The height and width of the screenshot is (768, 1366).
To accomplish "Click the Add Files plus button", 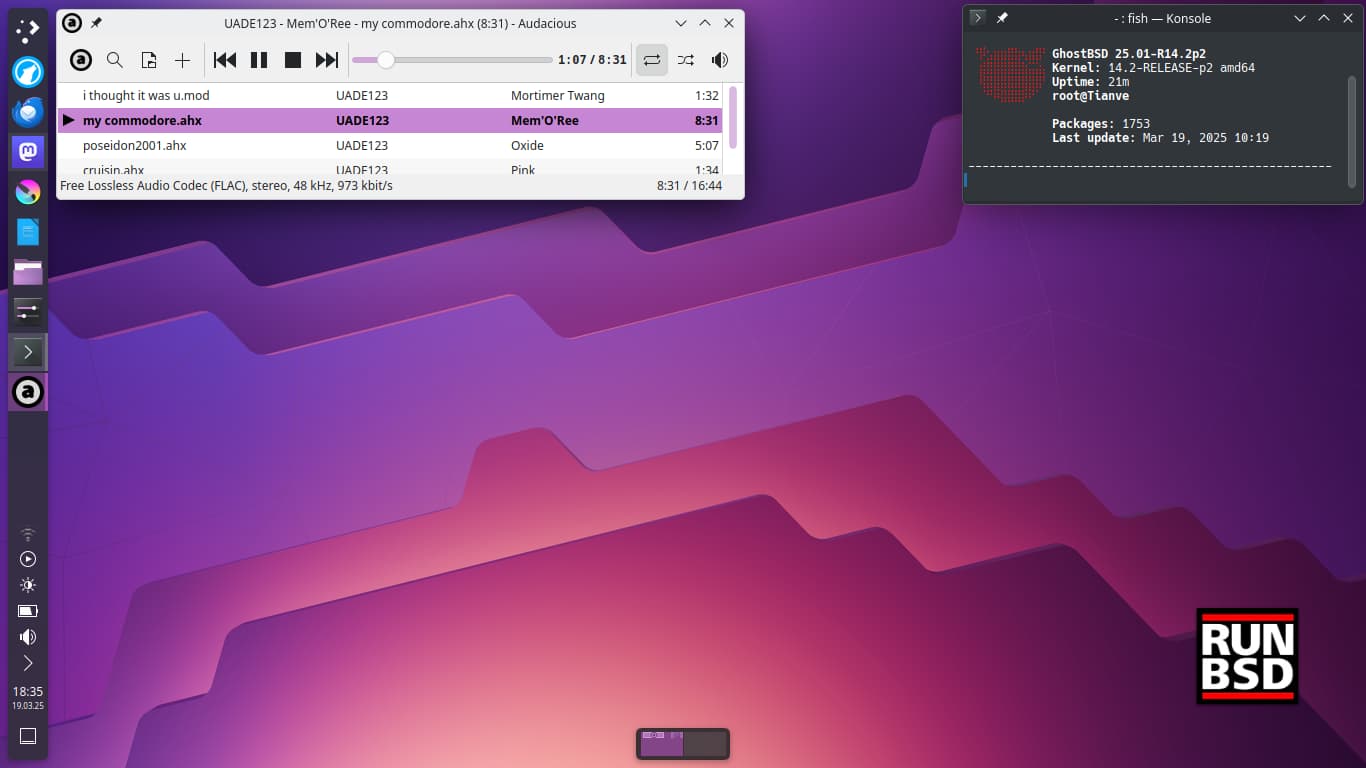I will (x=182, y=60).
